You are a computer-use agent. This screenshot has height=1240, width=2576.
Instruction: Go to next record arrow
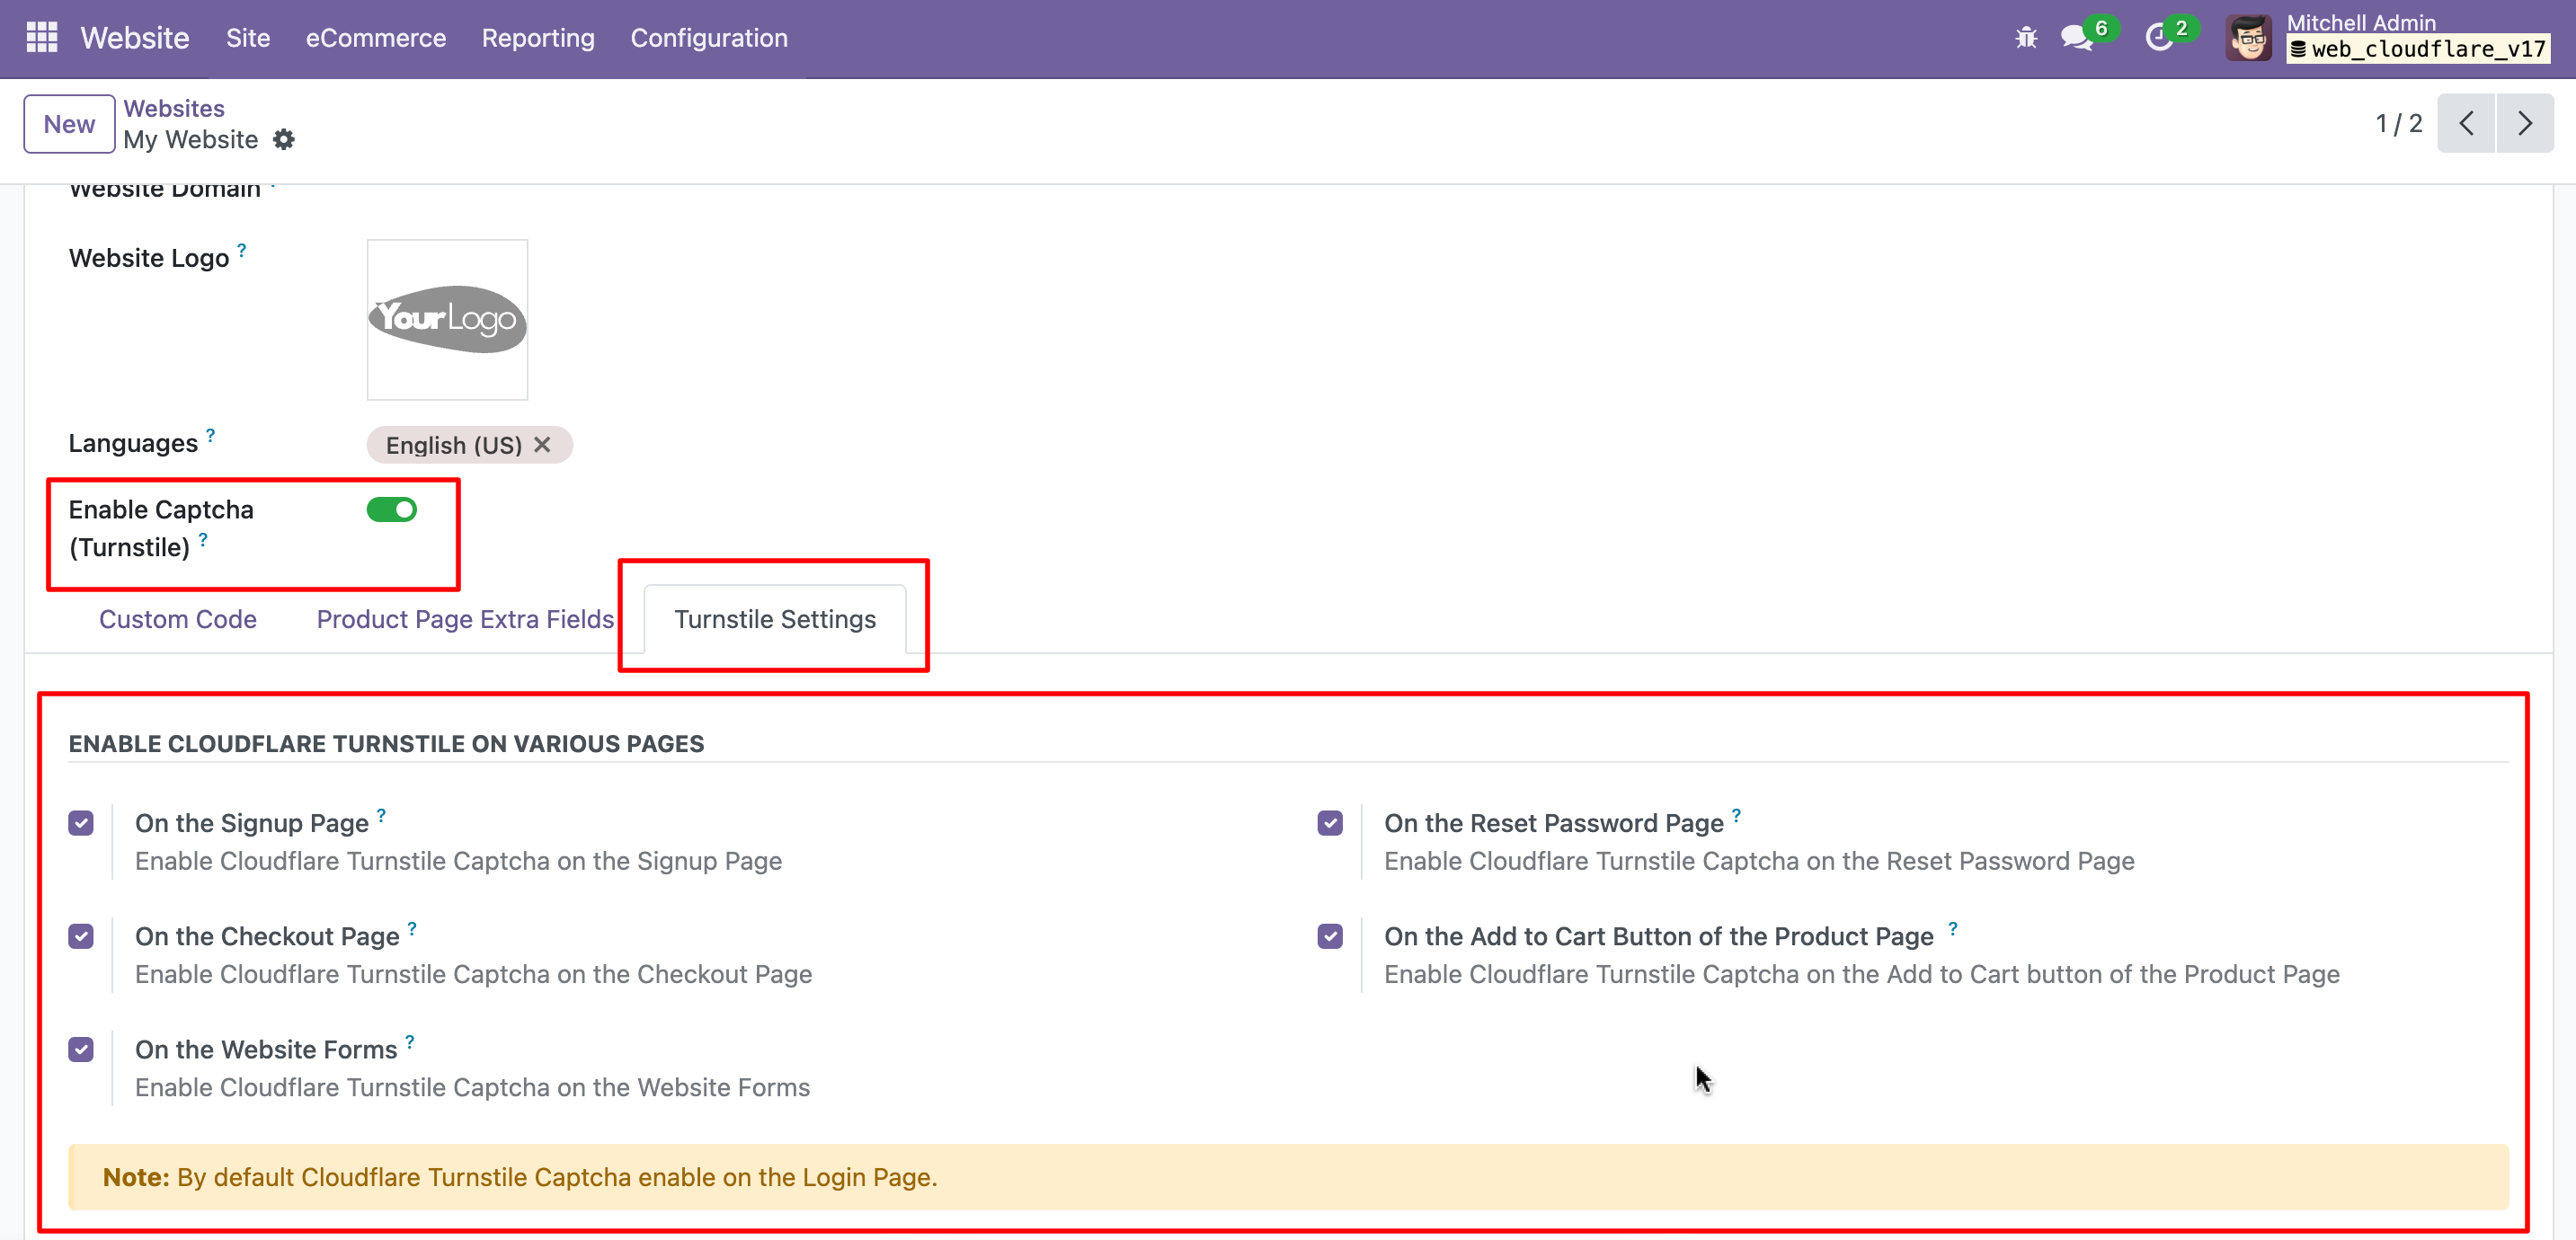click(2525, 124)
